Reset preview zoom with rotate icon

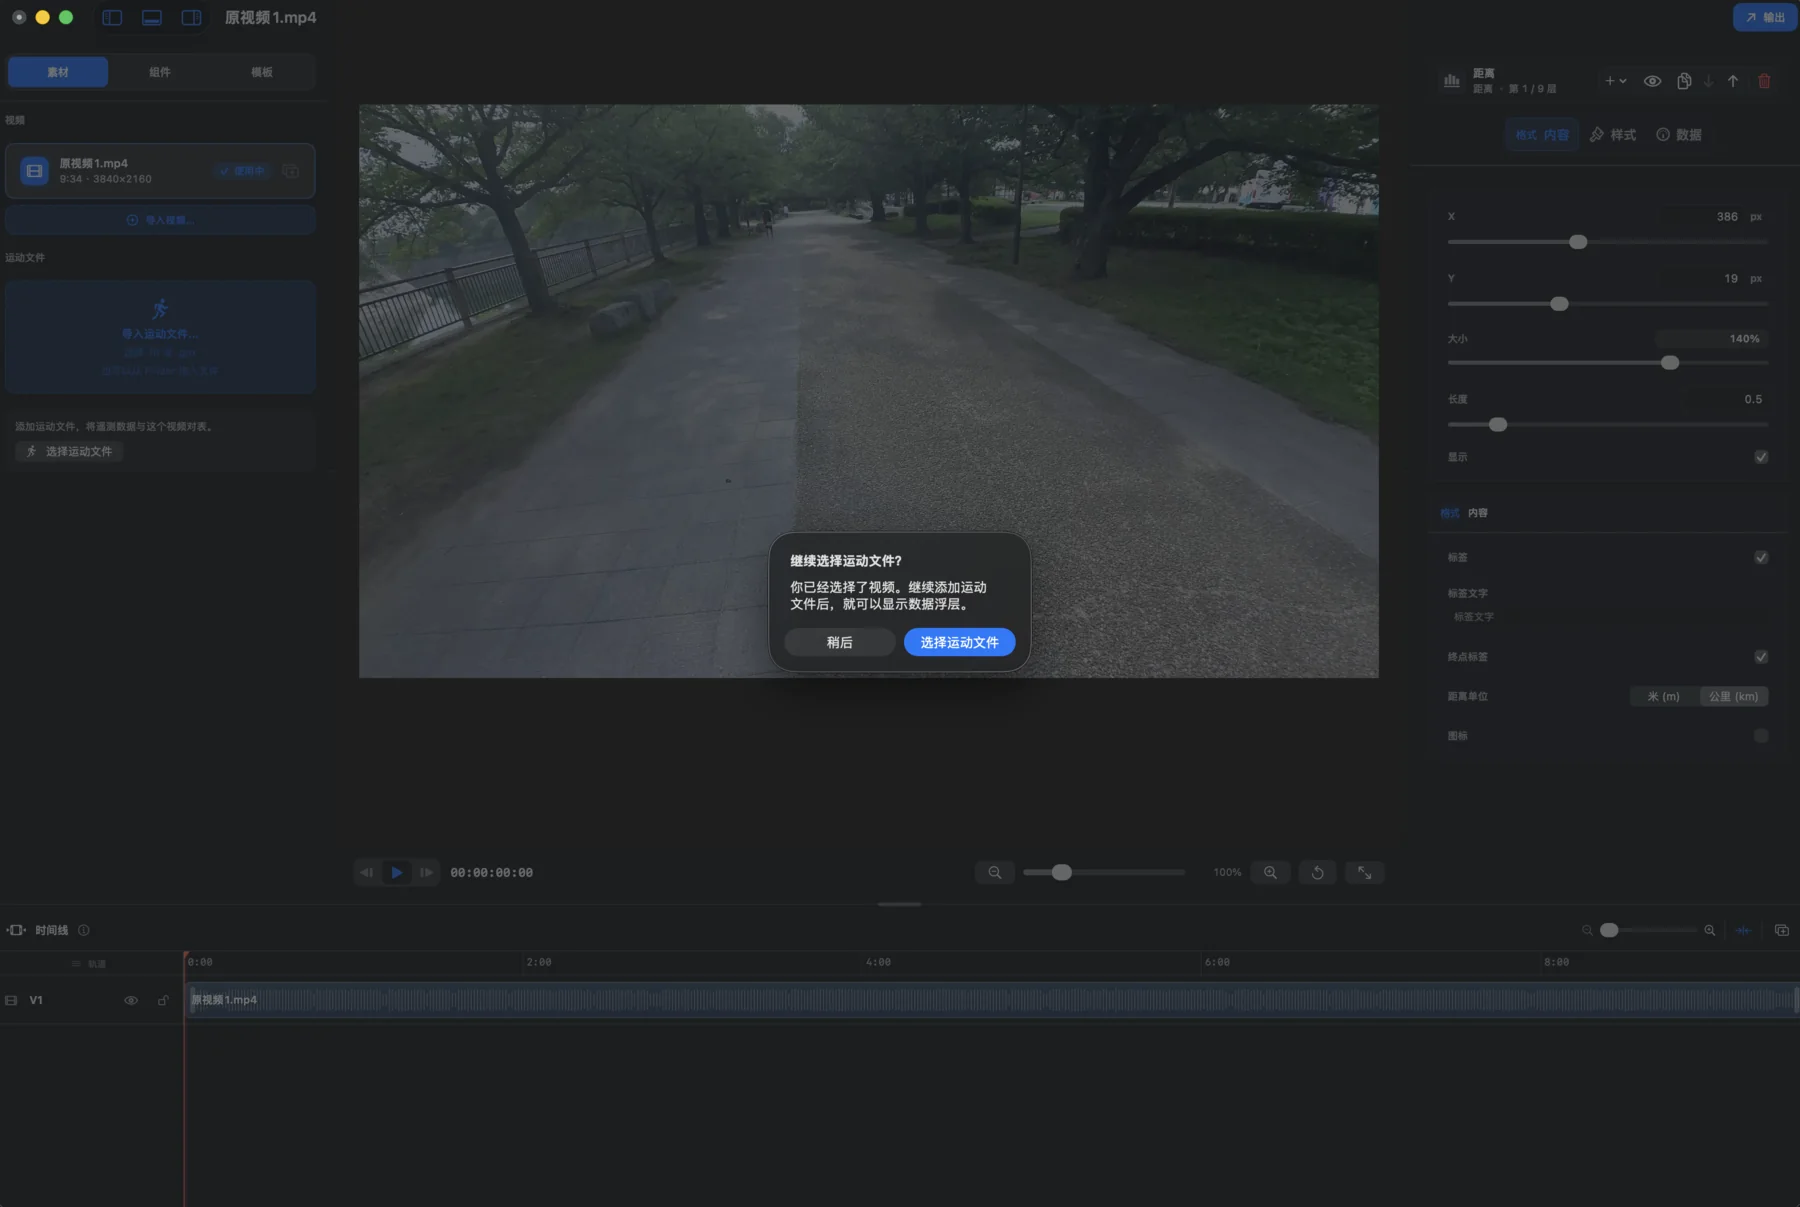[1318, 872]
